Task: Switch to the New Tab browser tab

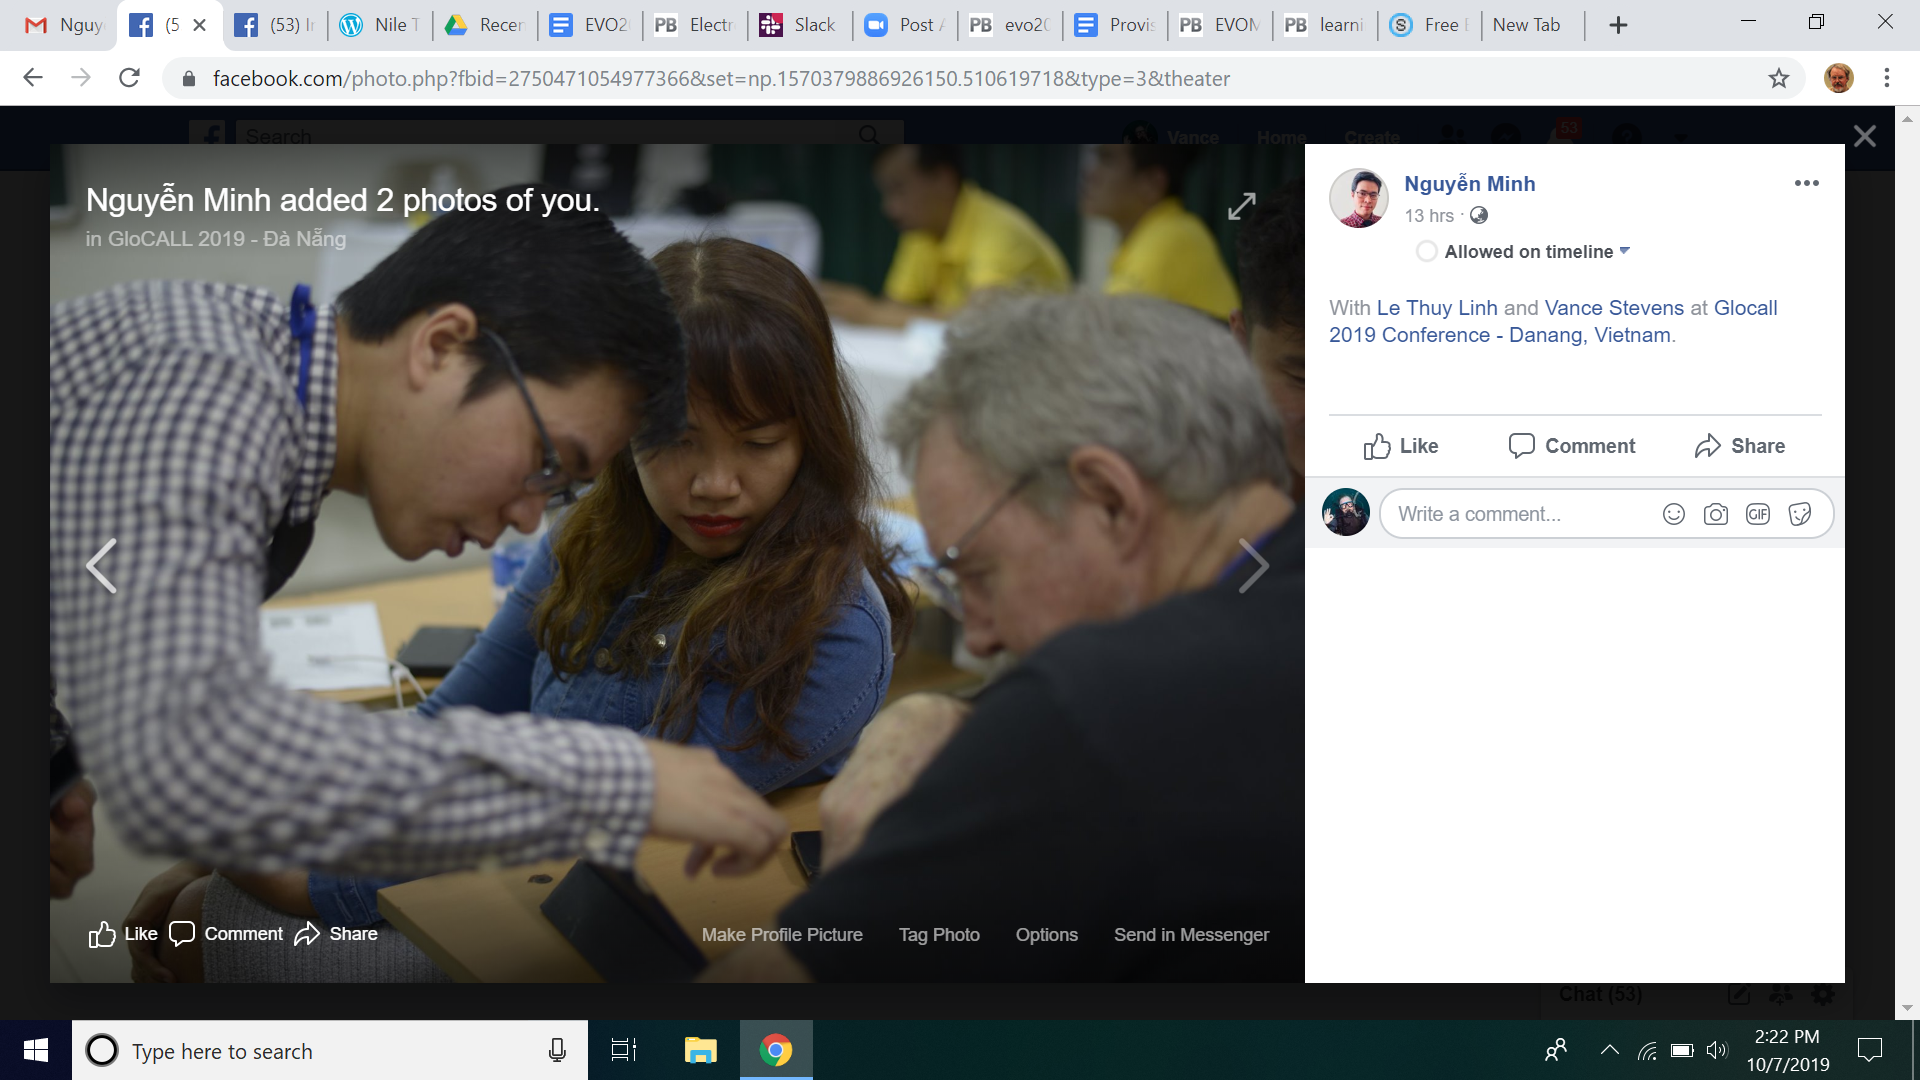Action: click(x=1525, y=25)
